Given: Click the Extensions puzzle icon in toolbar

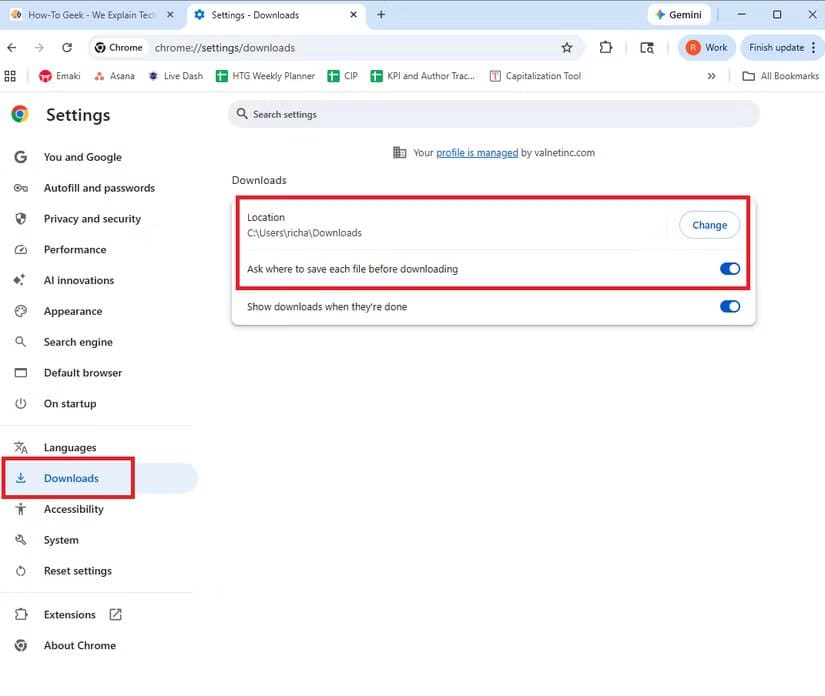Looking at the screenshot, I should click(x=605, y=47).
